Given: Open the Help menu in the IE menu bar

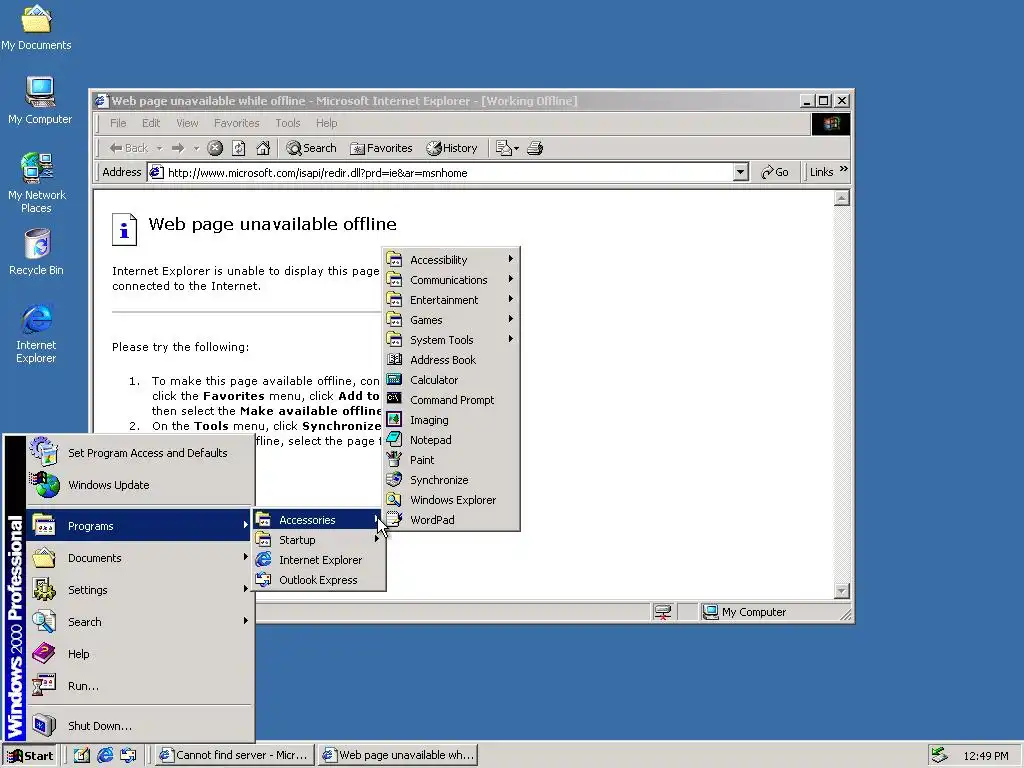Looking at the screenshot, I should [x=327, y=123].
